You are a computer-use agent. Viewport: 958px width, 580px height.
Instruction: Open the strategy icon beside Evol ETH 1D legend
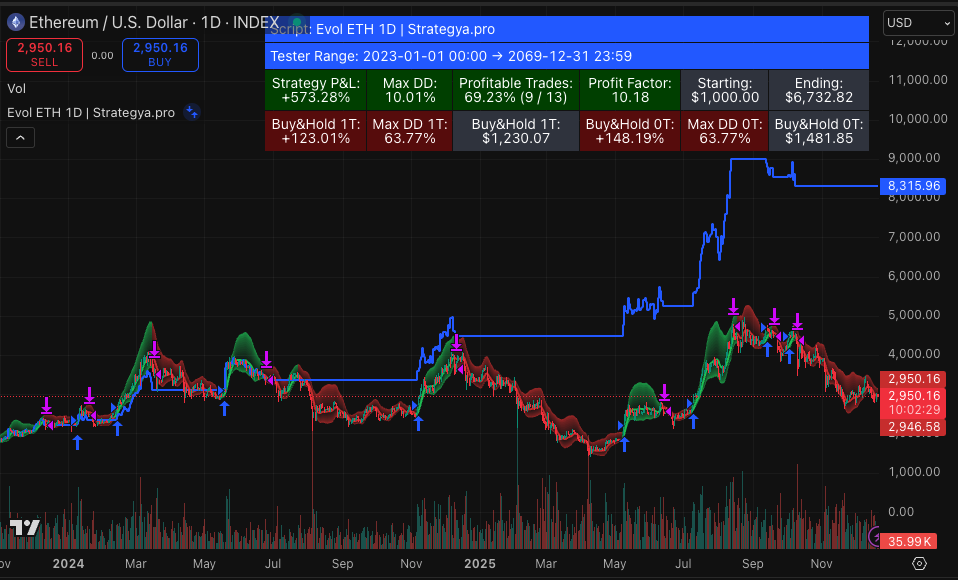[x=192, y=112]
